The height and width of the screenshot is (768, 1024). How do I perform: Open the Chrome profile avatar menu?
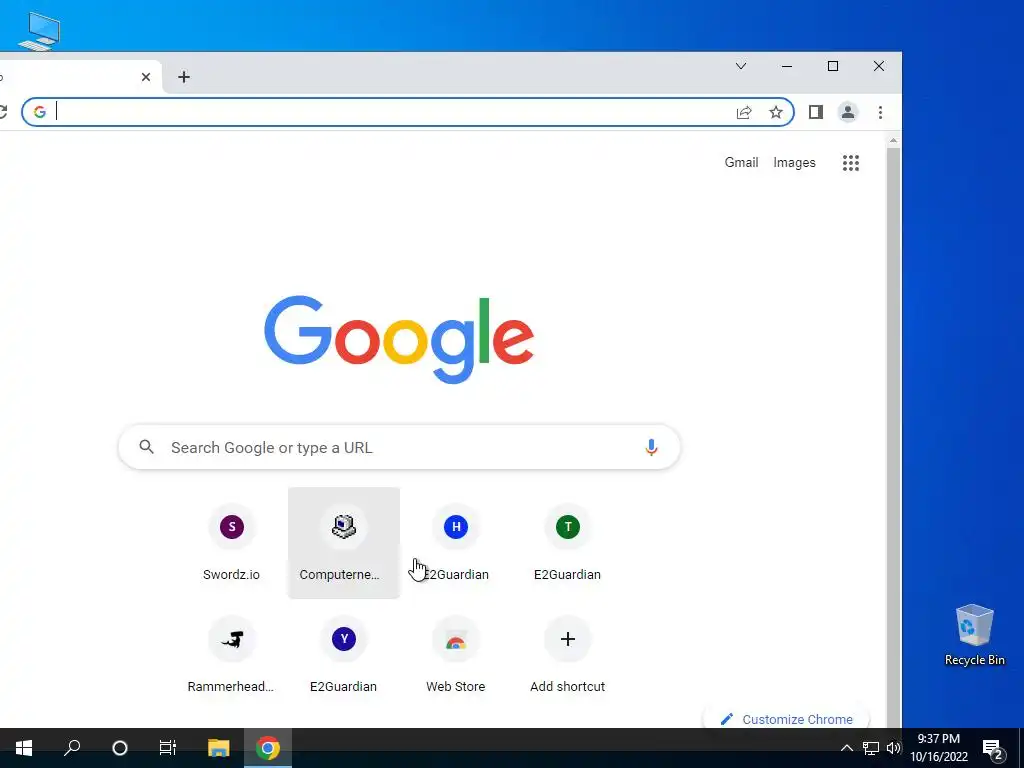(848, 112)
